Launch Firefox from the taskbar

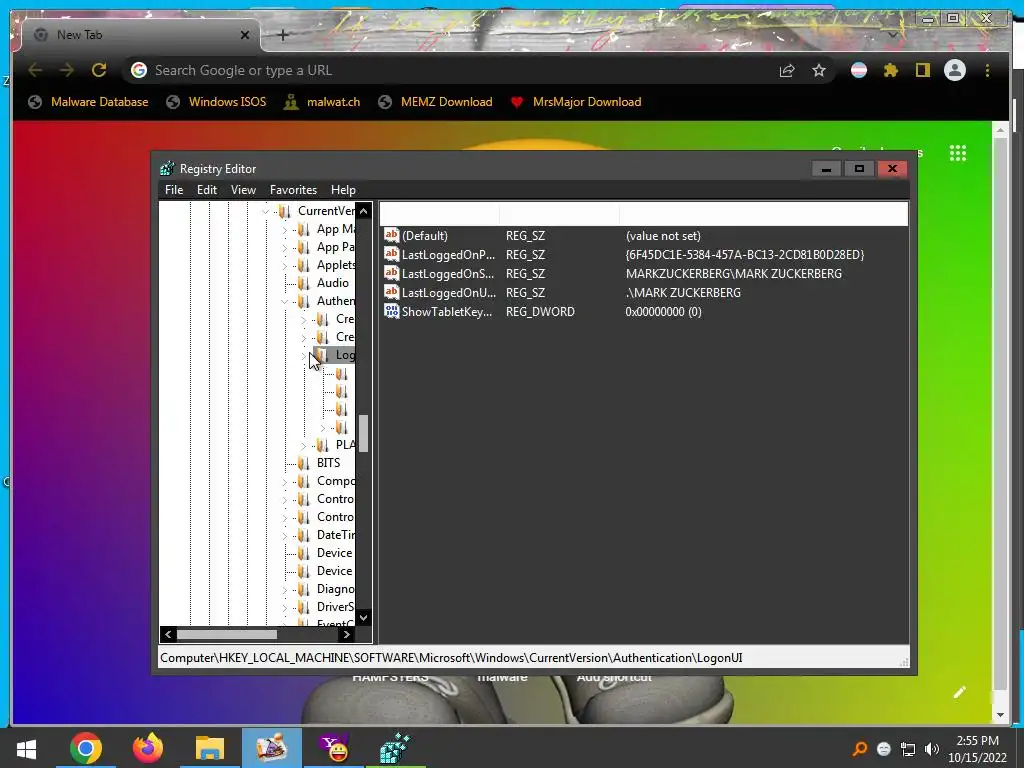coord(148,748)
